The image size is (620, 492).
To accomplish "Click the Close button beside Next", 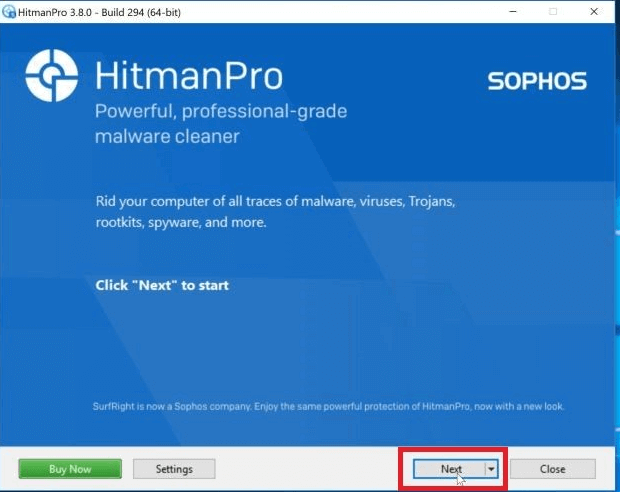I will tap(552, 469).
